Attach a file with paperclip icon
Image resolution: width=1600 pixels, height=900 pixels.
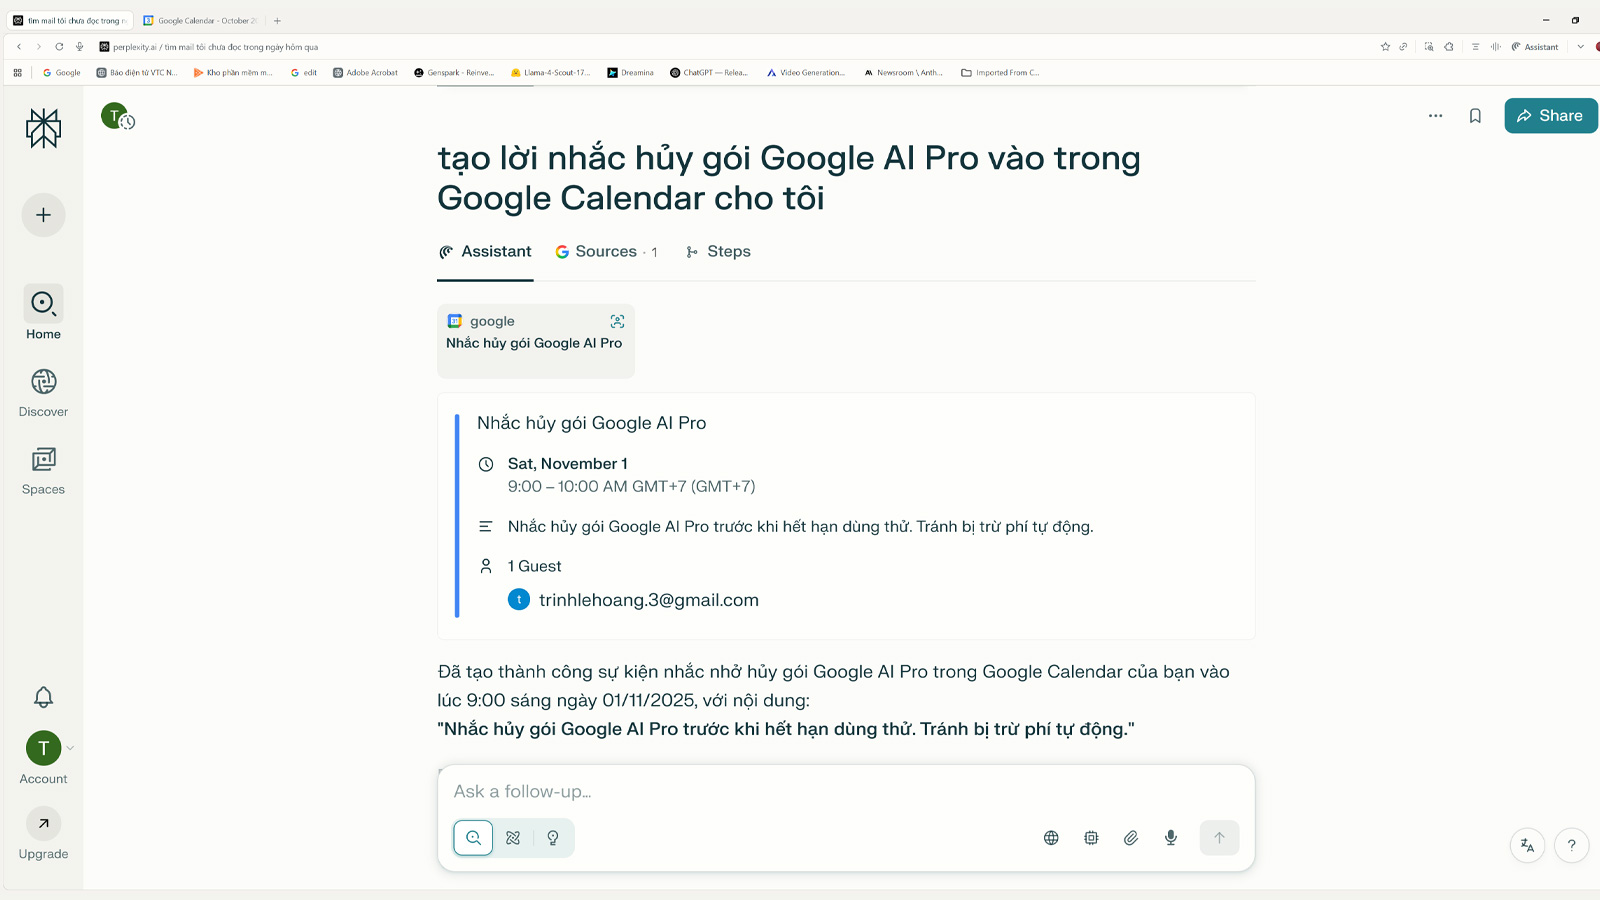[x=1131, y=838]
